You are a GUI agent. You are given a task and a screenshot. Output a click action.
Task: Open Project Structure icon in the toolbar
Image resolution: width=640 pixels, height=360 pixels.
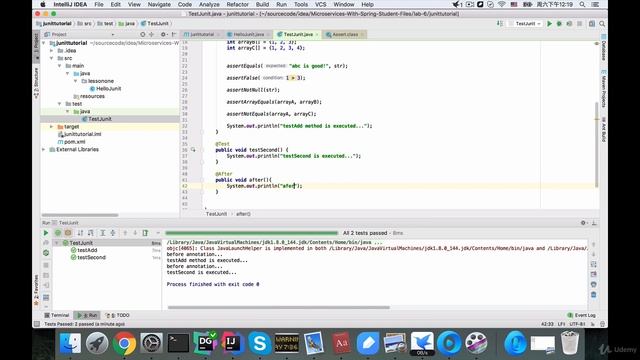click(x=591, y=24)
